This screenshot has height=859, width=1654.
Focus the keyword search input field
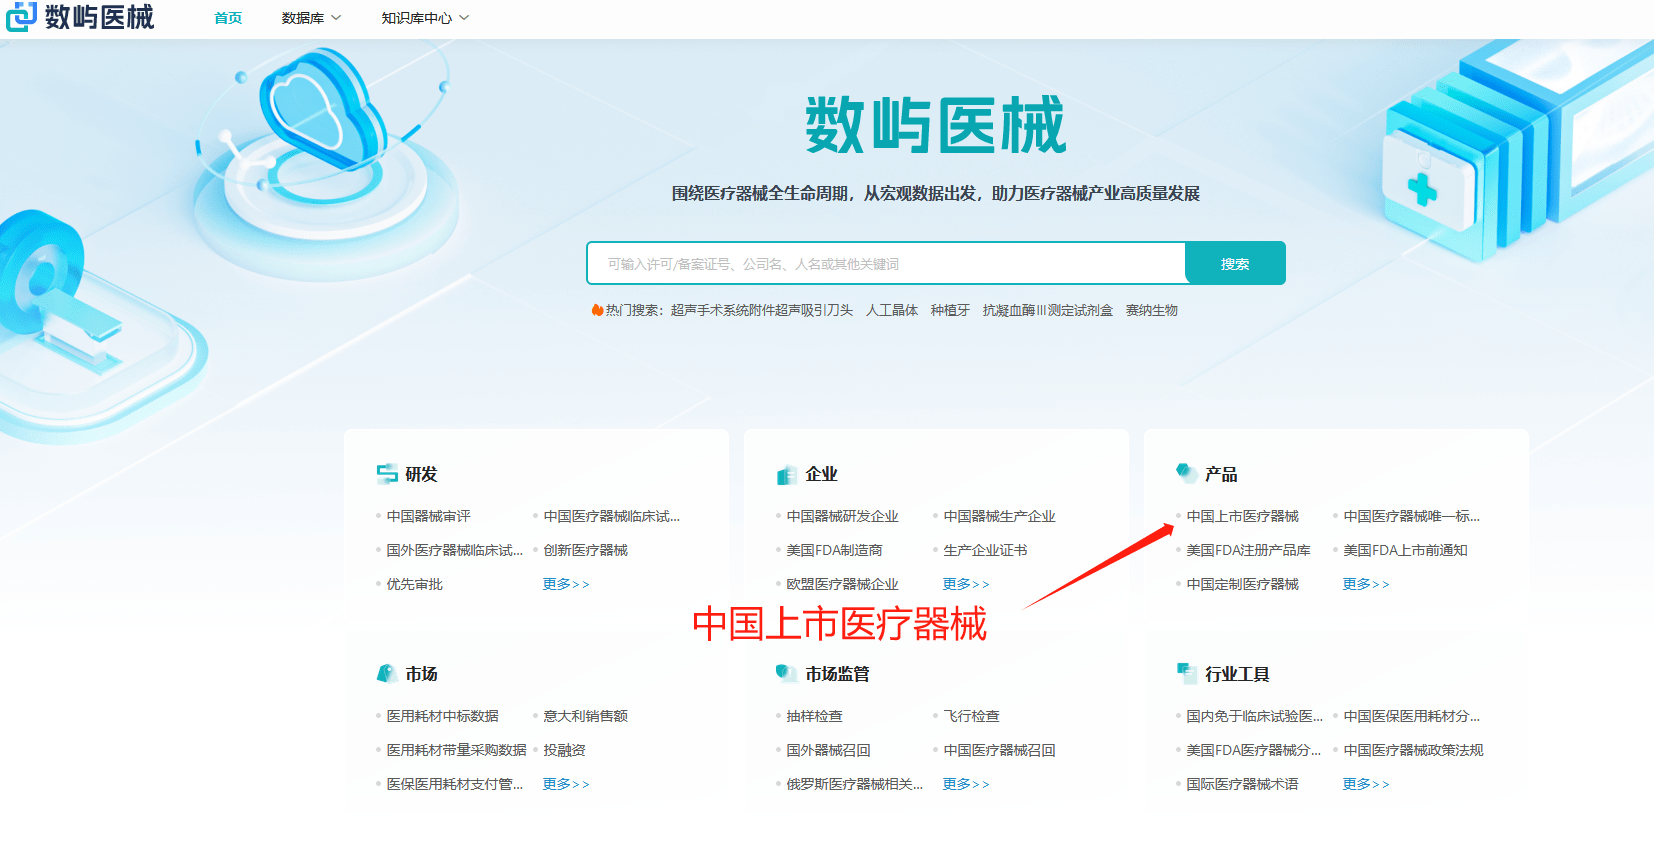tap(886, 264)
